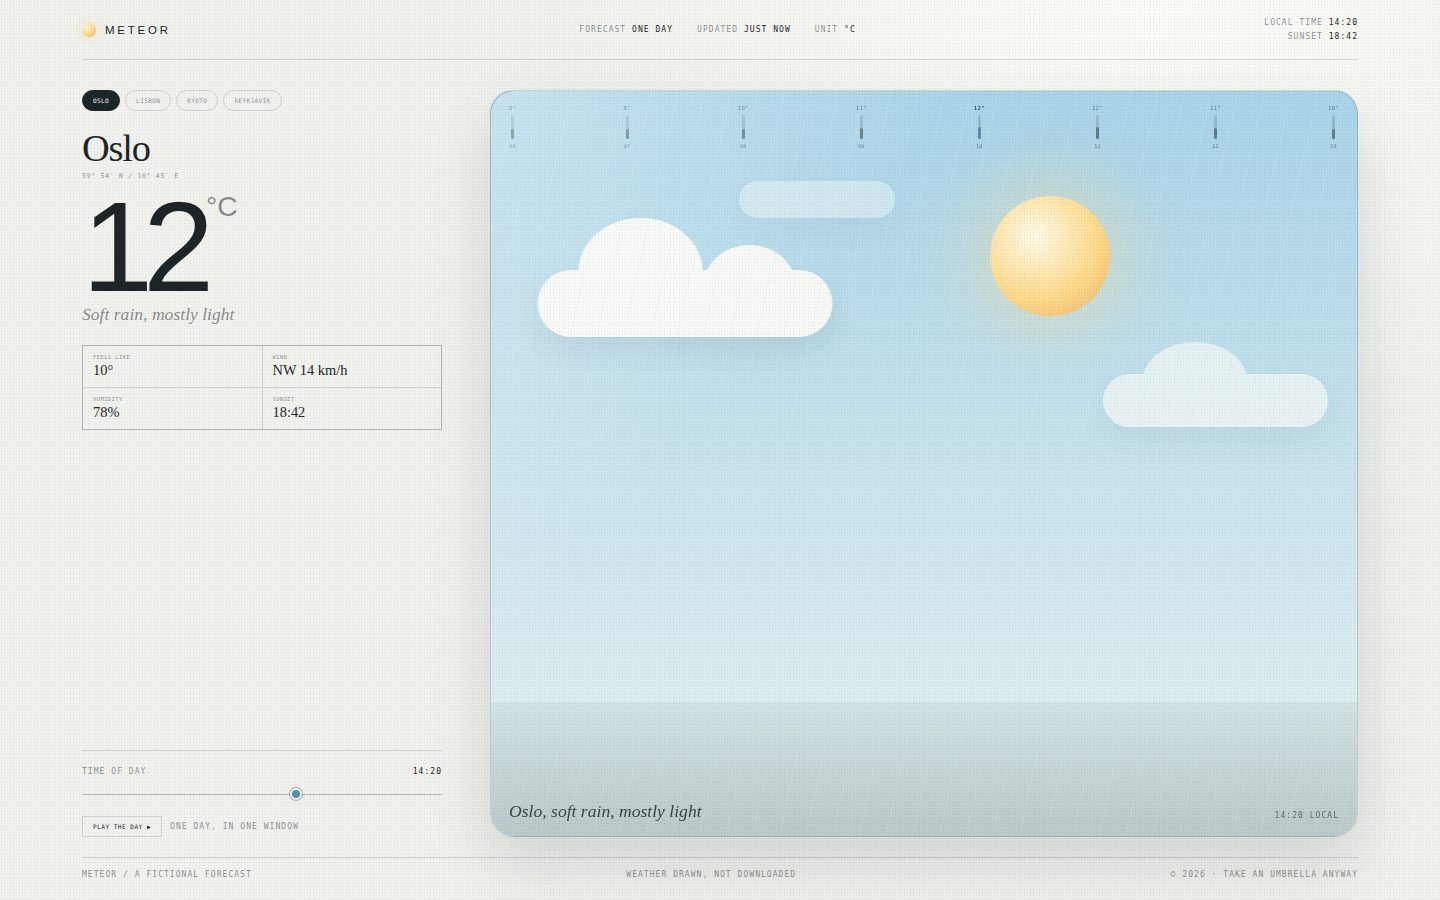Click "Meteor / A Fictional Forecast" footer text
The height and width of the screenshot is (900, 1440).
coord(167,874)
